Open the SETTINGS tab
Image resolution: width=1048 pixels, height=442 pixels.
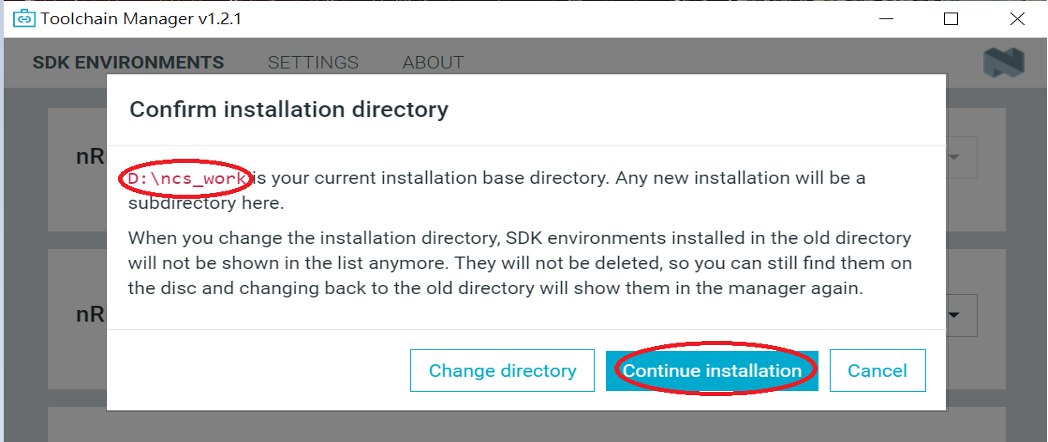tap(313, 63)
